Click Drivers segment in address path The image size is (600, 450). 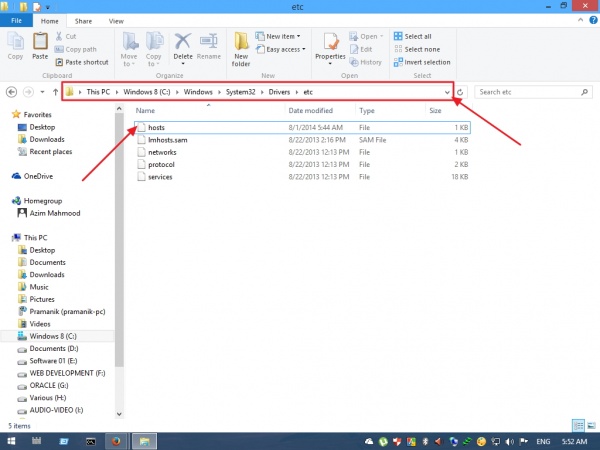click(279, 92)
